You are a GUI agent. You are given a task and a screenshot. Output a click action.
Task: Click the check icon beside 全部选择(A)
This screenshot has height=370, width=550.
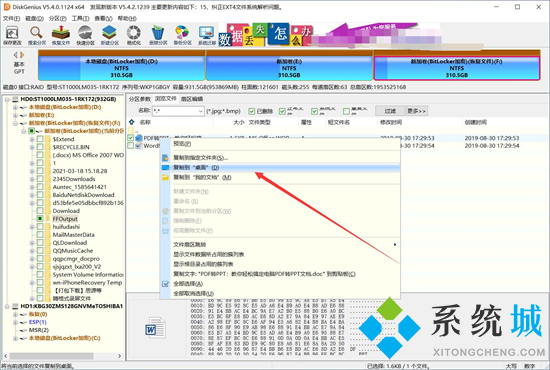tap(165, 284)
